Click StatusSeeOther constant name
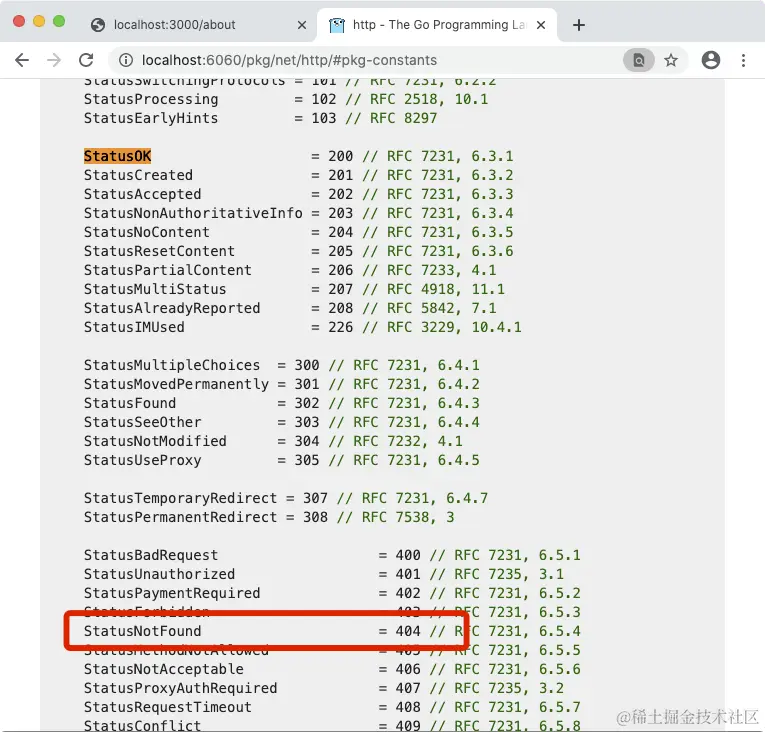Image resolution: width=765 pixels, height=732 pixels. [142, 423]
